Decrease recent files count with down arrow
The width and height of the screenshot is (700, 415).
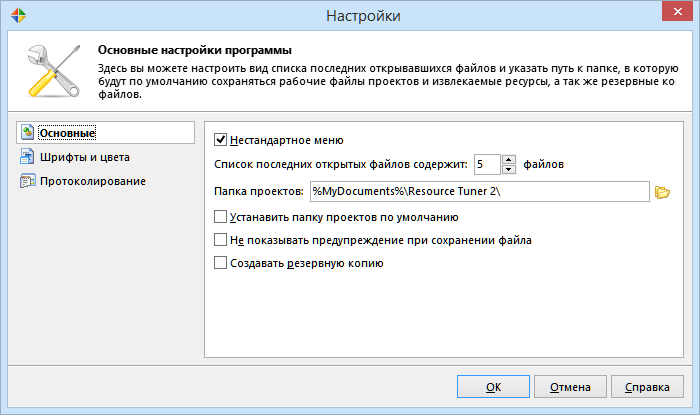[x=508, y=169]
